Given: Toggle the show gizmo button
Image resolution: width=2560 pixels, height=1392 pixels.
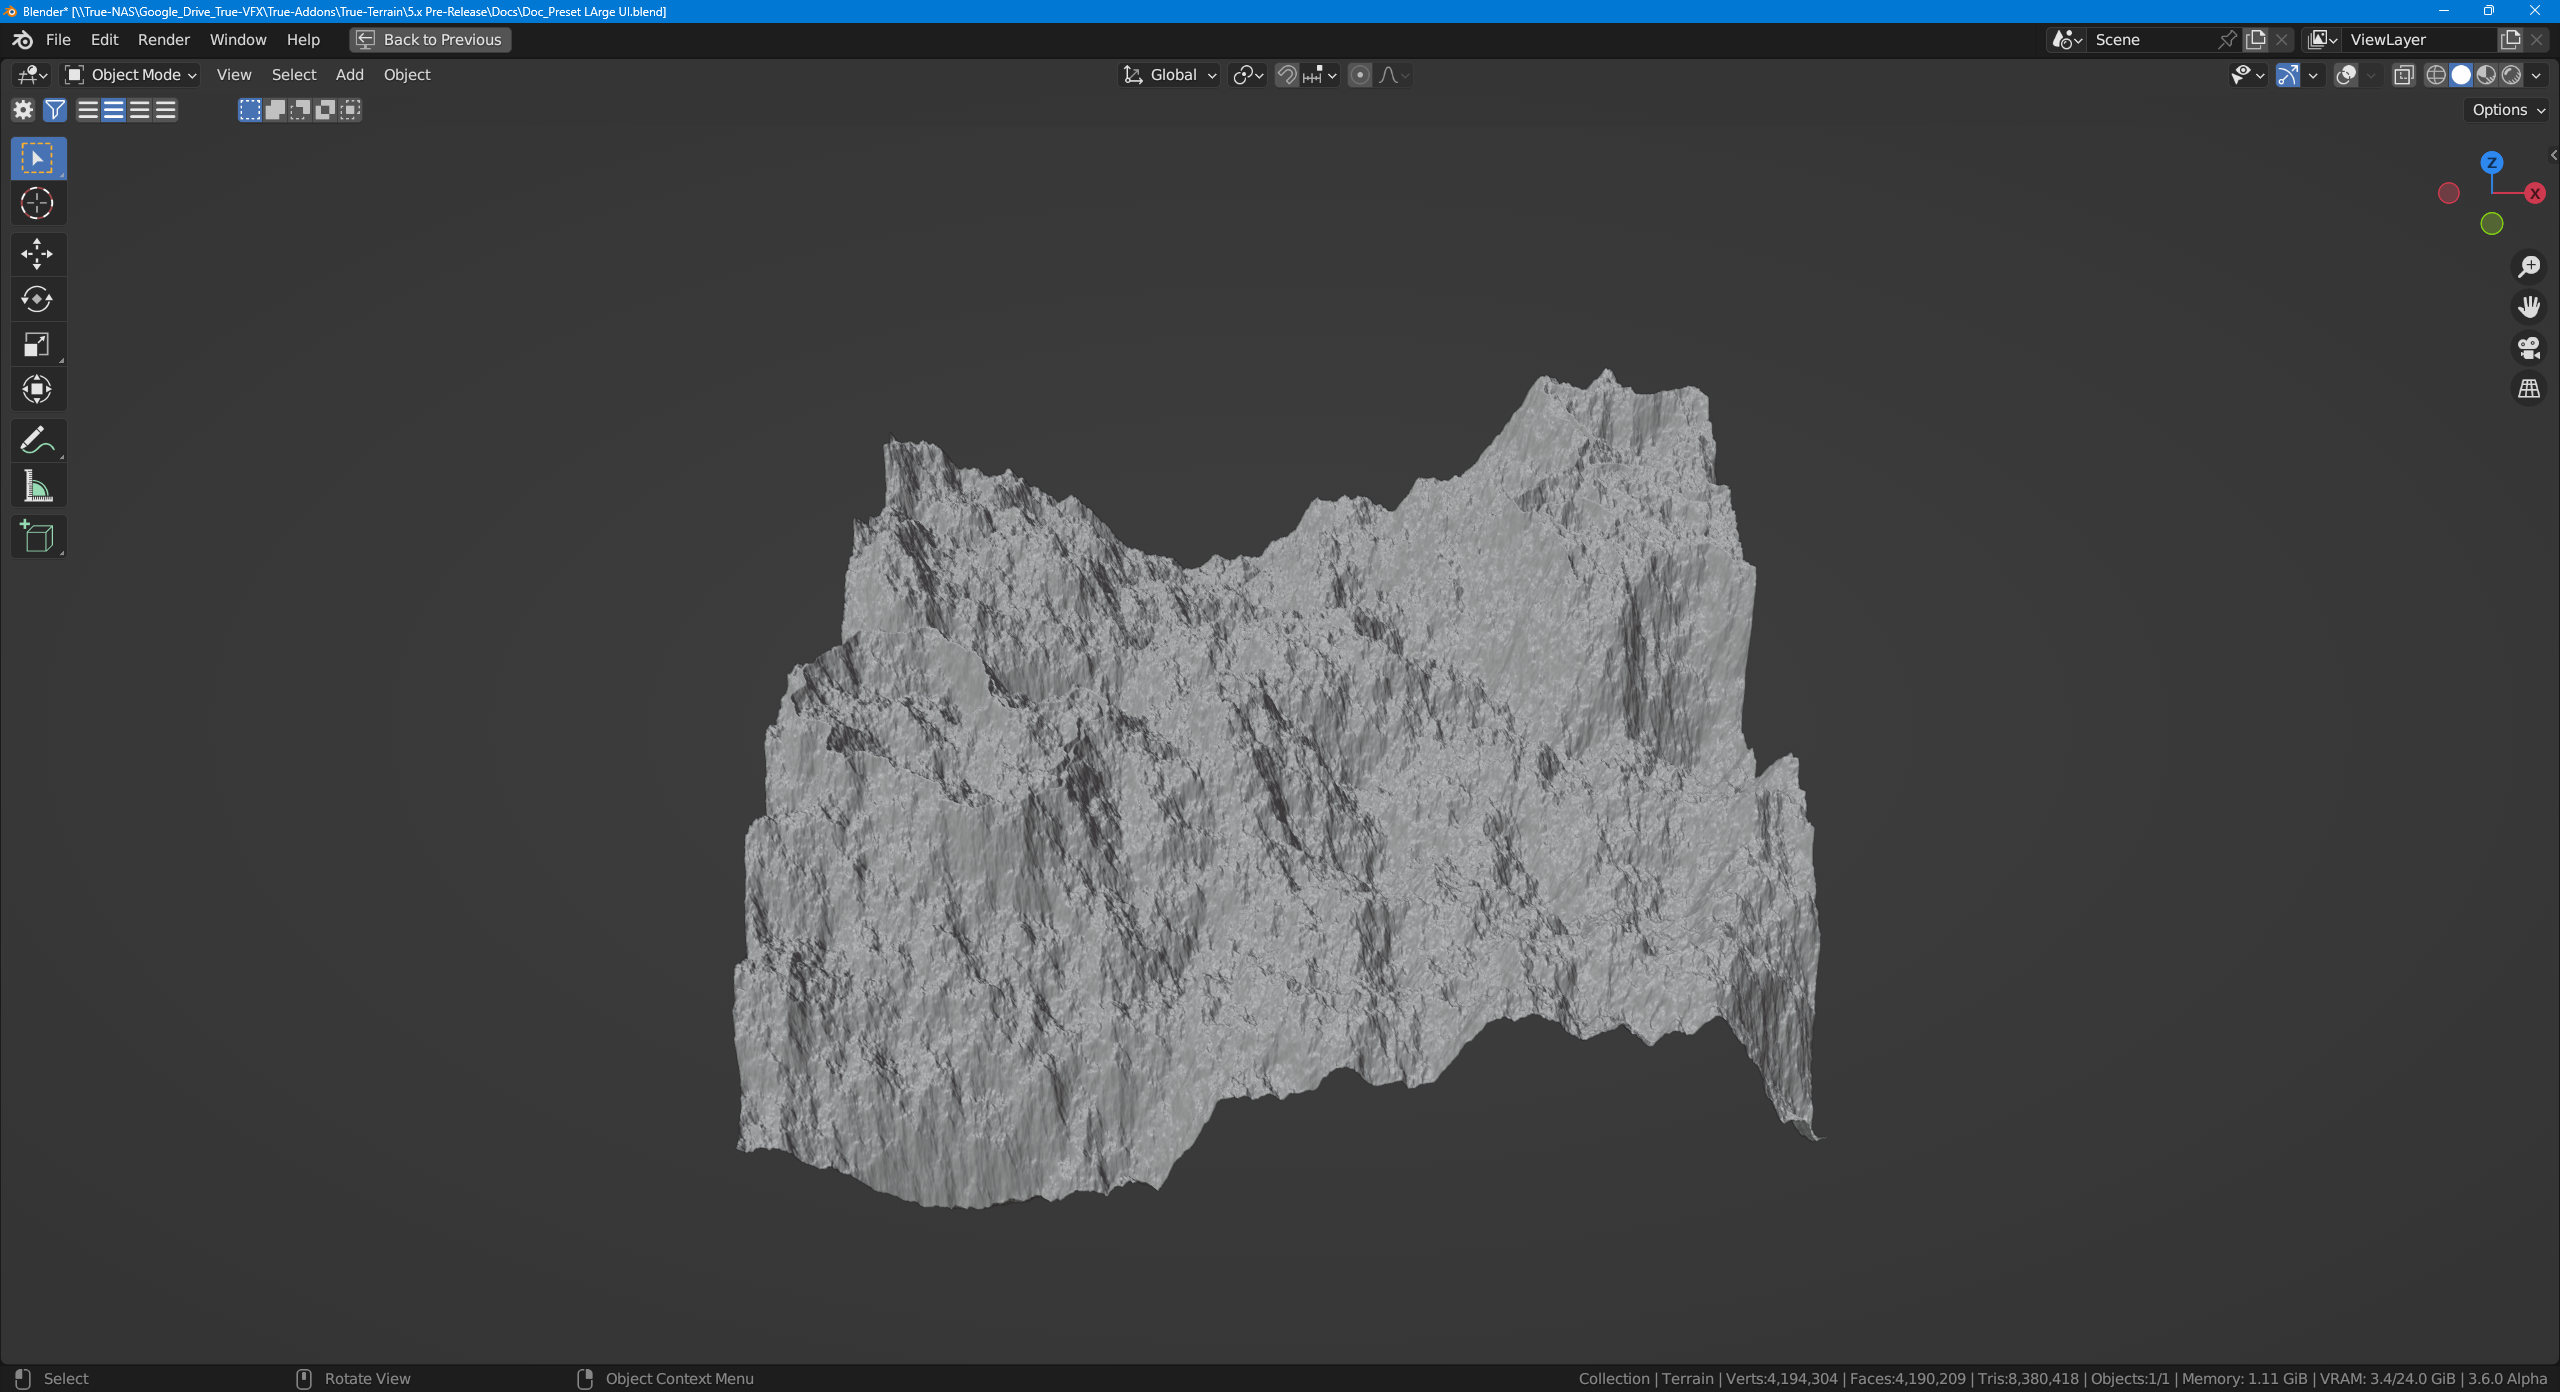Looking at the screenshot, I should 2287,75.
